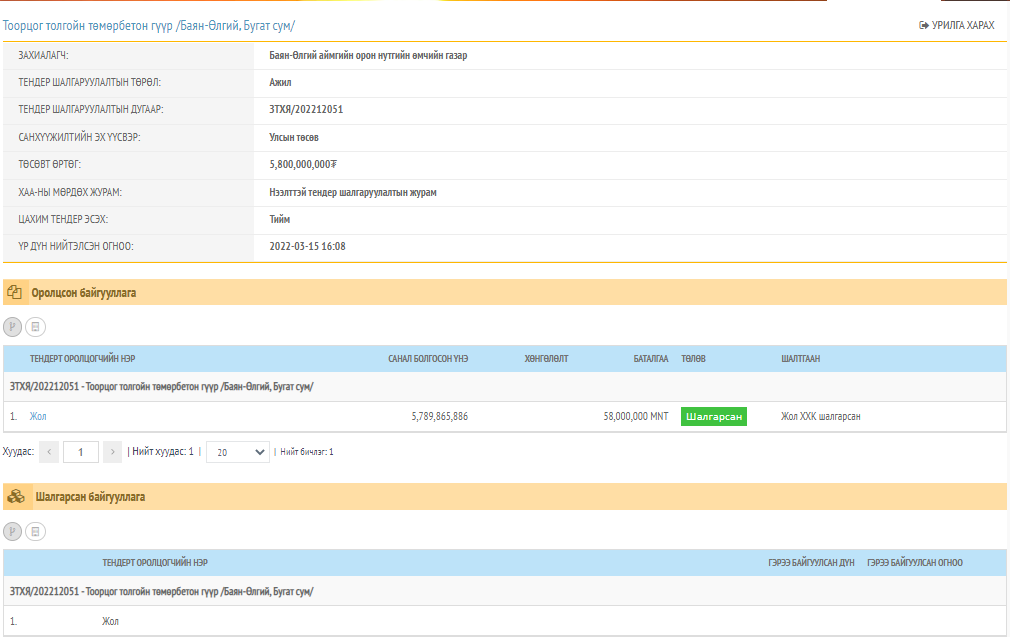Image resolution: width=1010 pixels, height=637 pixels.
Task: Click the page number input field
Action: [80, 452]
